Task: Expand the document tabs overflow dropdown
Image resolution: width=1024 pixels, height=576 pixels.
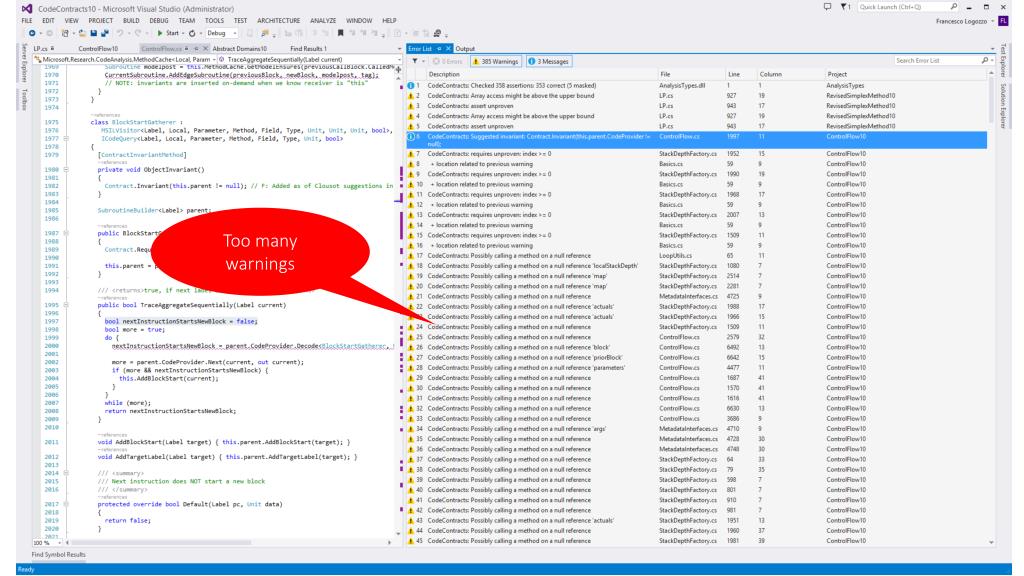Action: pos(399,49)
